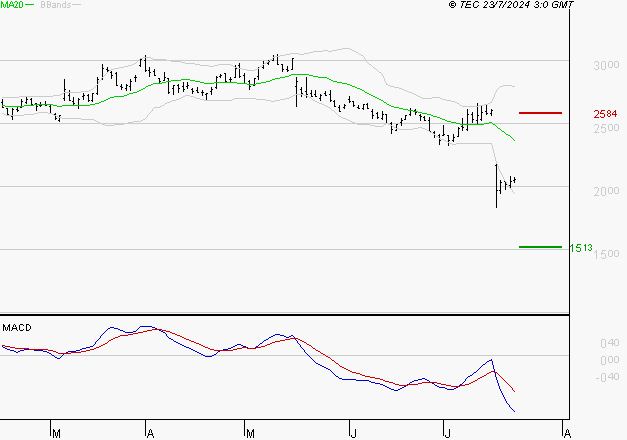Viewport: 627px width, 440px height.
Task: Click the BBands legend label
Action: tap(56, 5)
